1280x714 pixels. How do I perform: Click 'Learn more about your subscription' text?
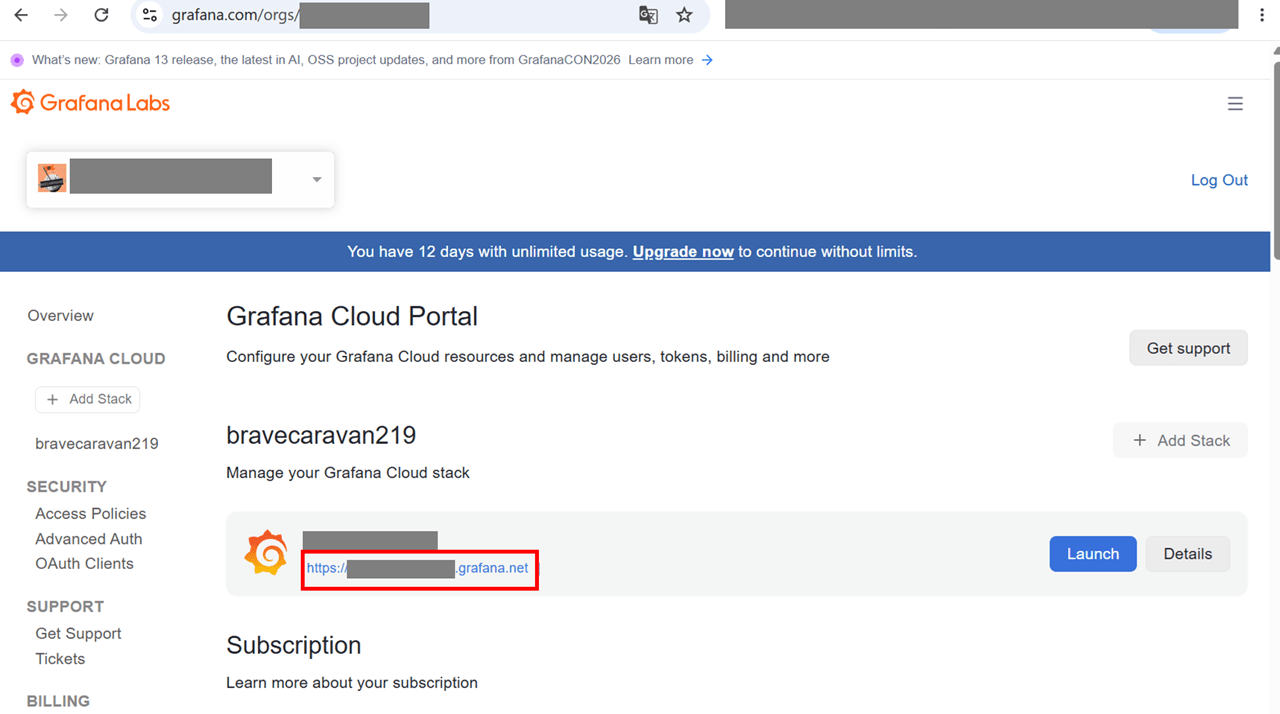pyautogui.click(x=352, y=683)
